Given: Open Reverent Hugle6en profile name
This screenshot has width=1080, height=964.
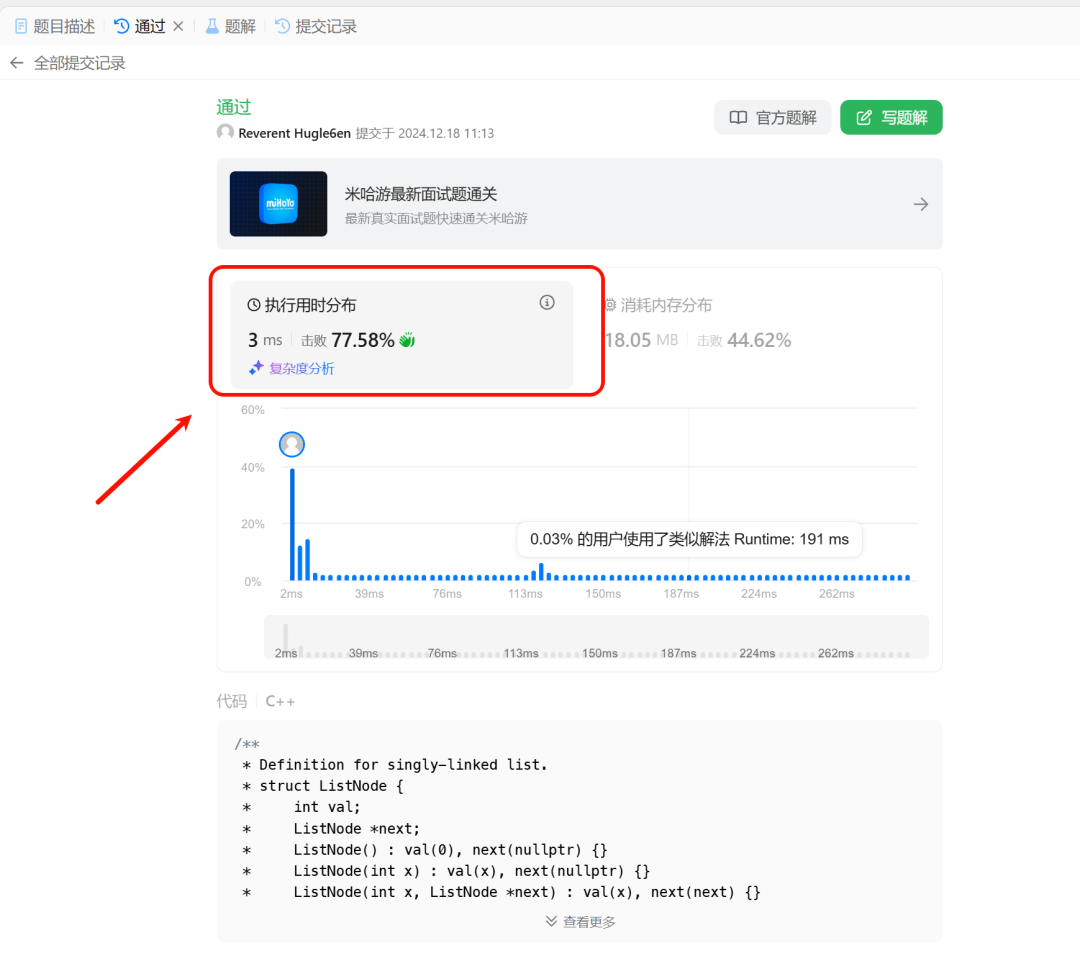Looking at the screenshot, I should (x=294, y=133).
